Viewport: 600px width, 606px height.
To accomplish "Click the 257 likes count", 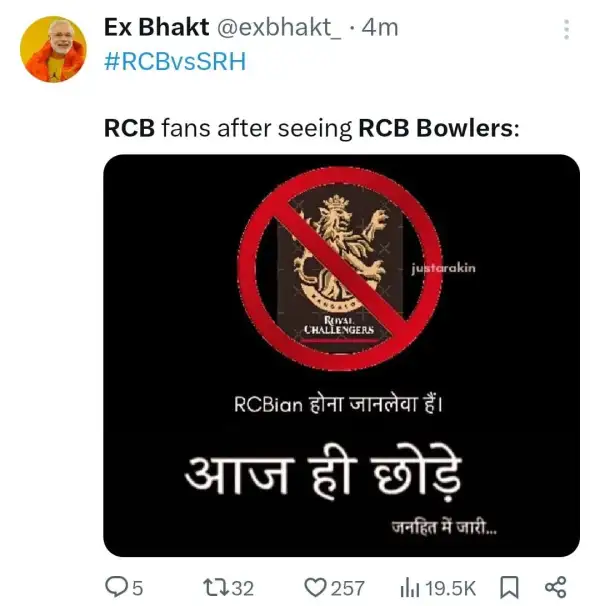I will click(347, 589).
